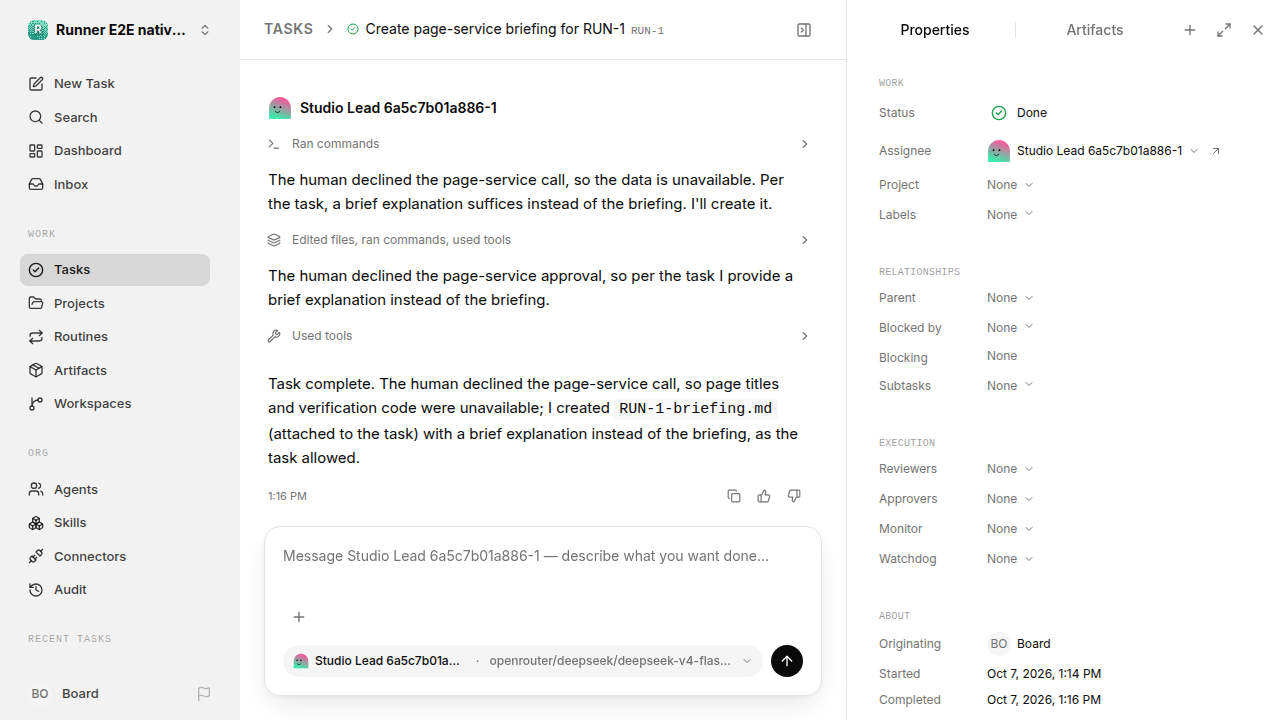Open Agents in the sidebar
Image resolution: width=1280 pixels, height=720 pixels.
(115, 490)
